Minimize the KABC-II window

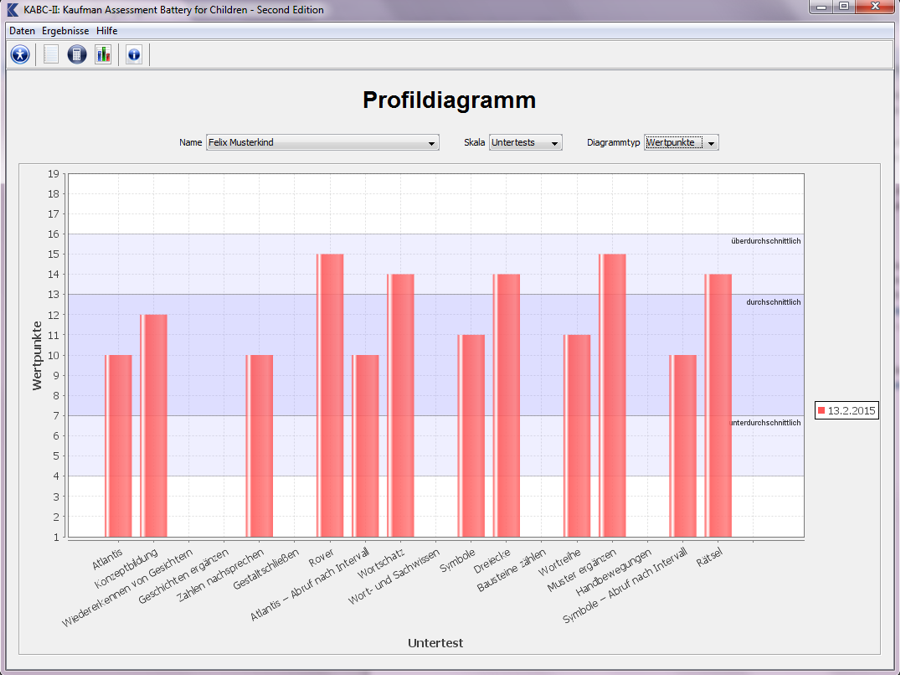tap(822, 8)
